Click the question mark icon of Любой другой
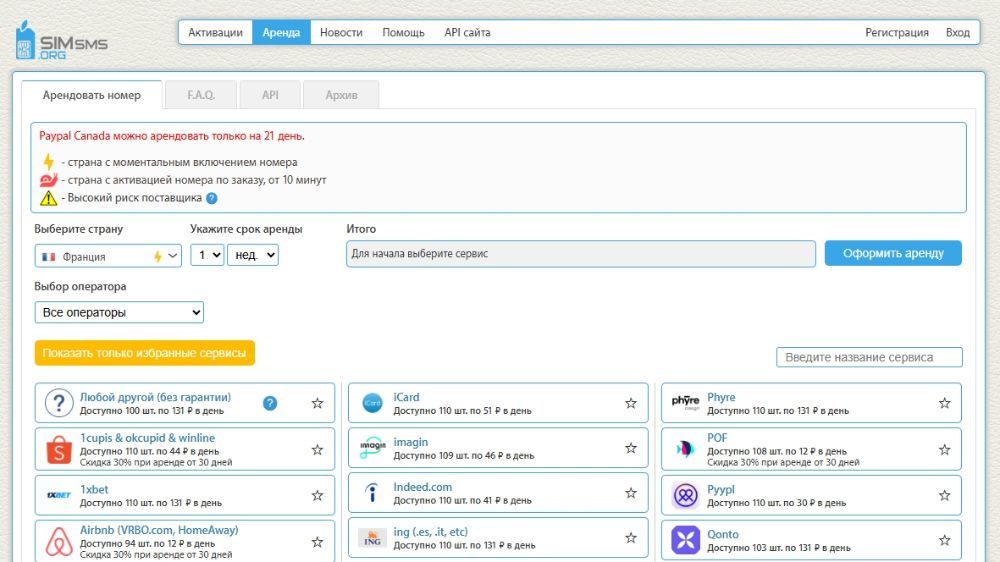This screenshot has width=1000, height=562. point(59,403)
